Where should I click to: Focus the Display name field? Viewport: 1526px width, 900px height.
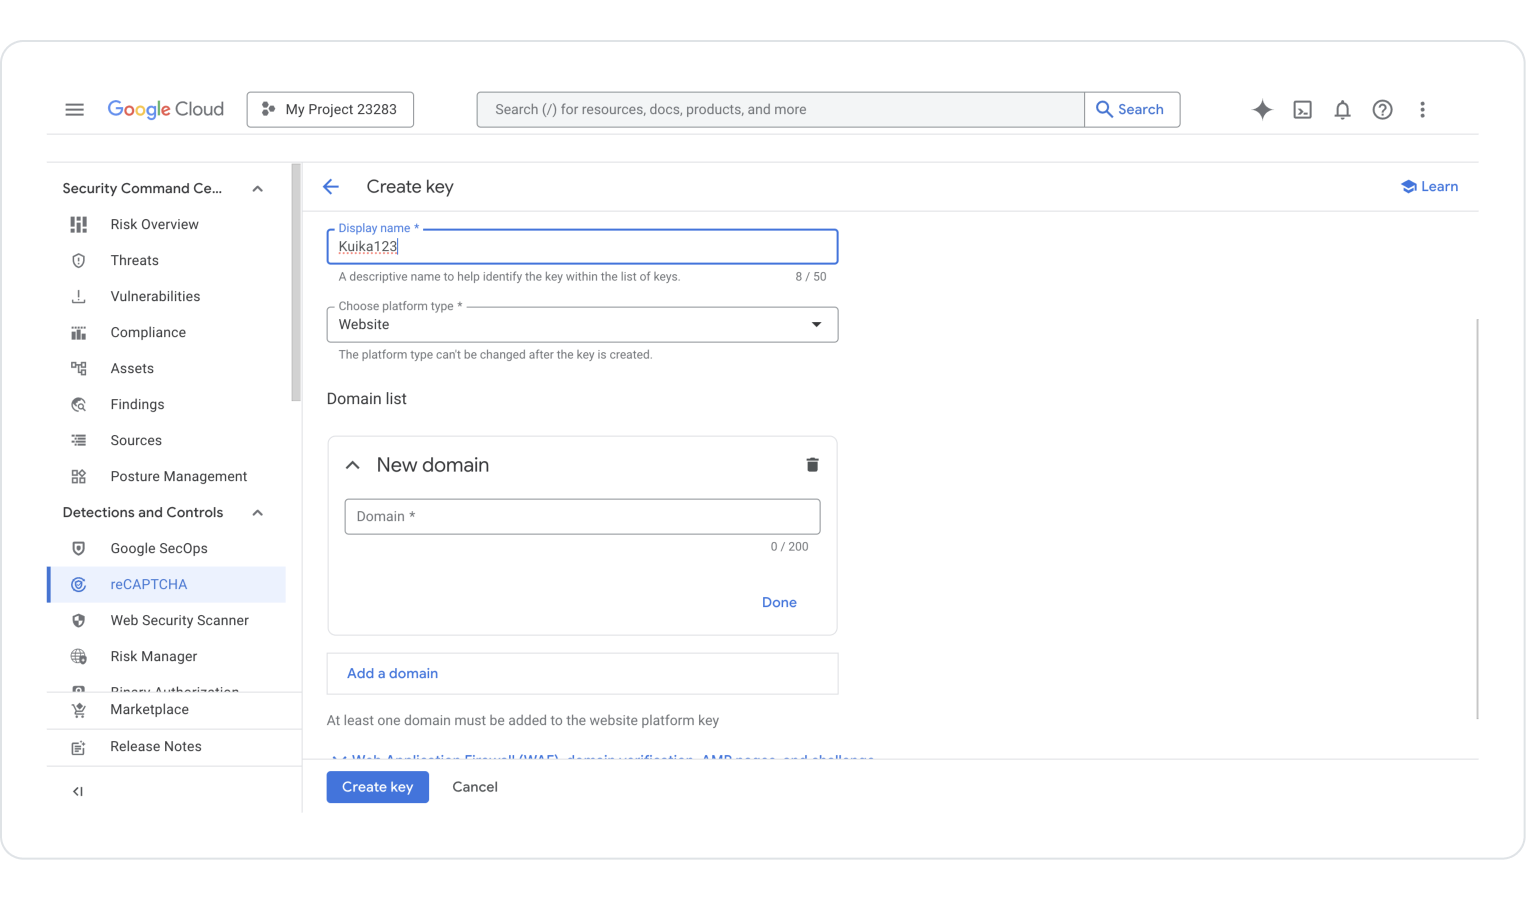click(x=582, y=247)
